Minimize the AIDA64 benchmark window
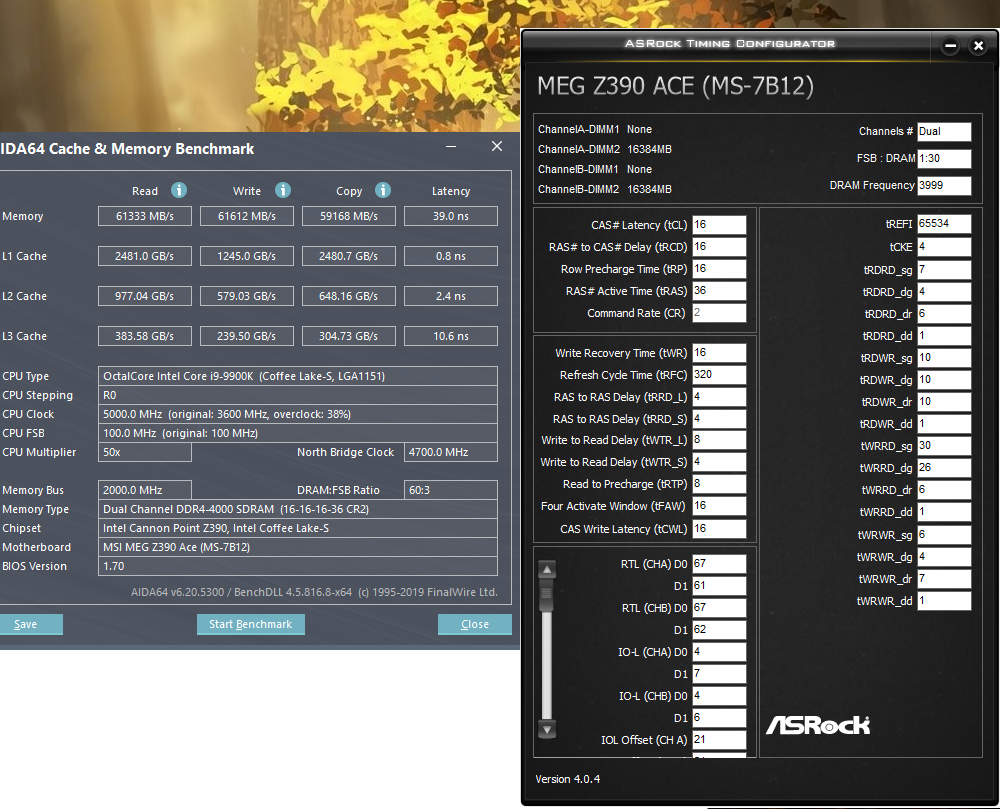1000x809 pixels. click(x=451, y=147)
